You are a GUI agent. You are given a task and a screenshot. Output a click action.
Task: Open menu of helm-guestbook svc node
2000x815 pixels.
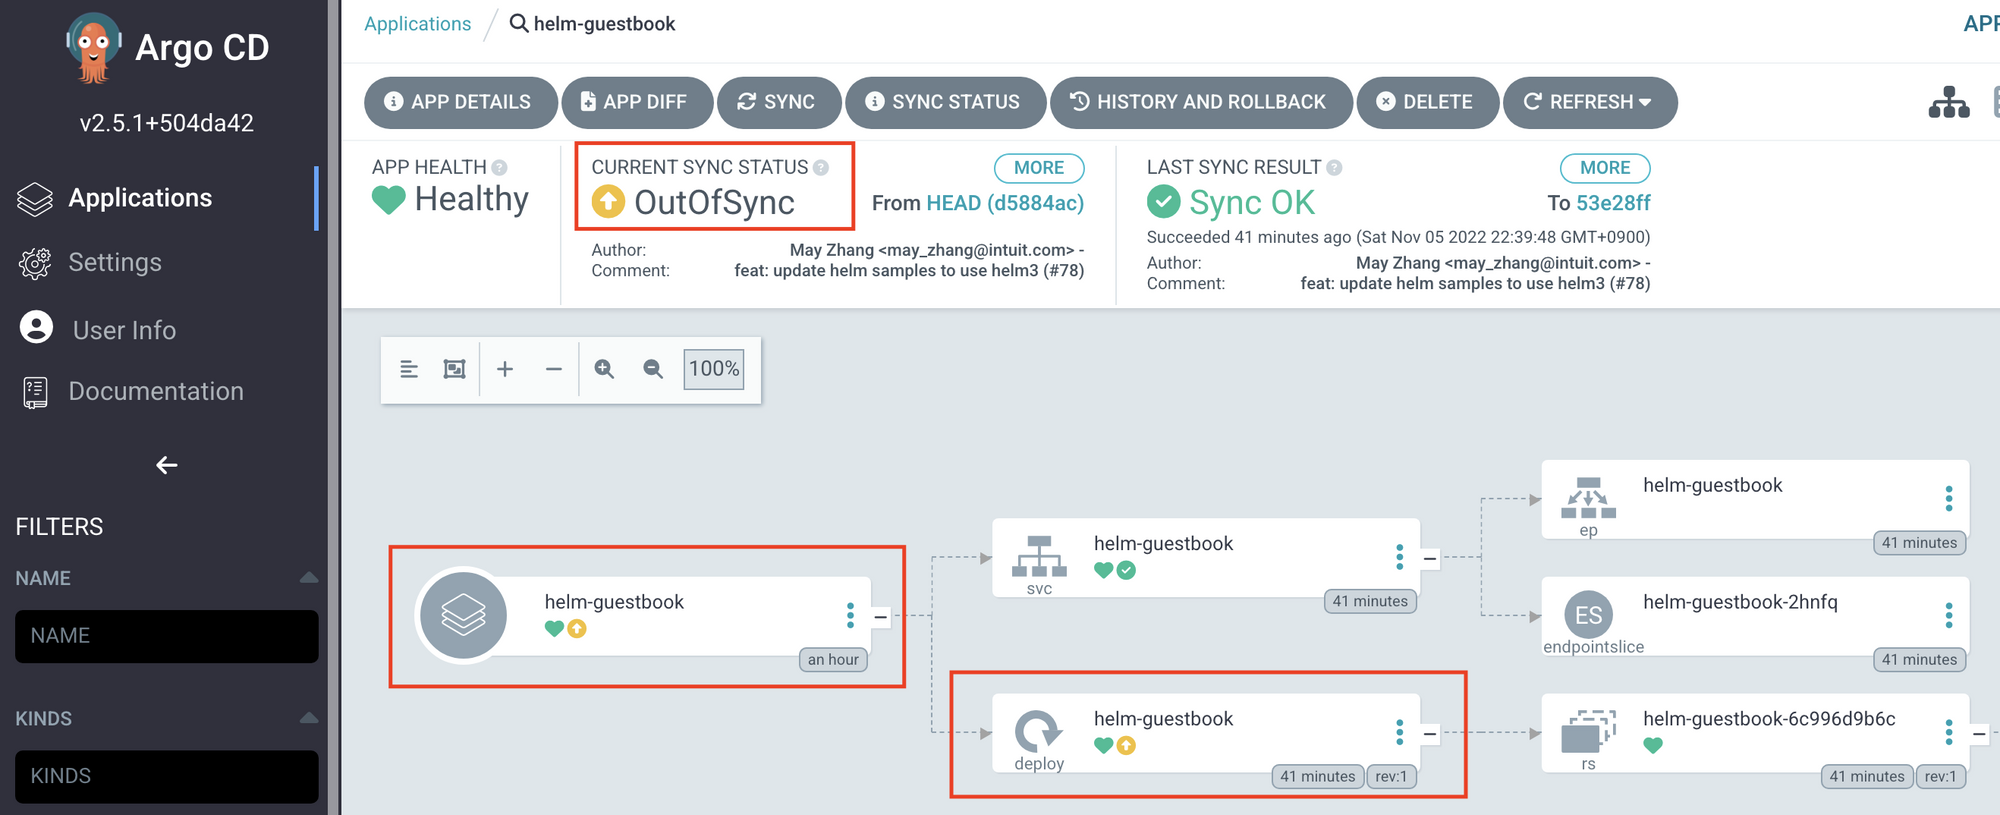click(1399, 557)
